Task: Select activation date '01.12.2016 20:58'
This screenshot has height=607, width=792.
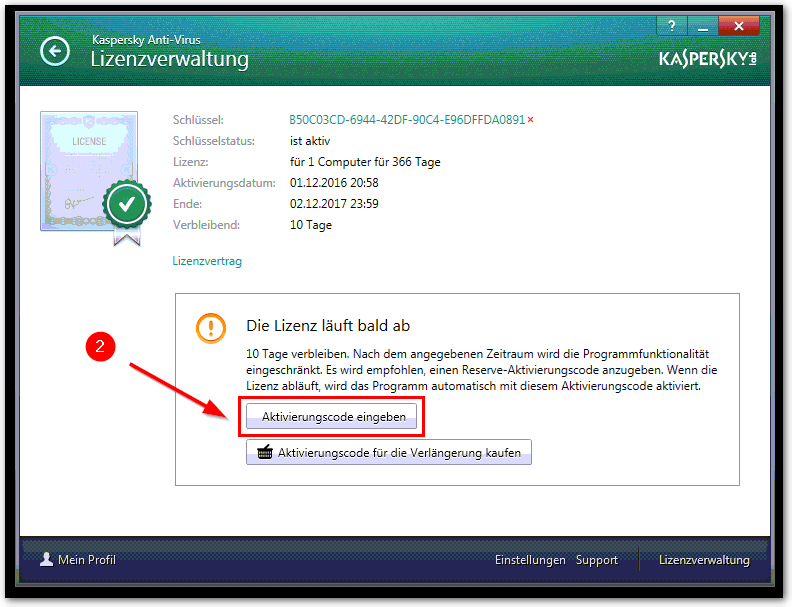Action: pyautogui.click(x=334, y=183)
